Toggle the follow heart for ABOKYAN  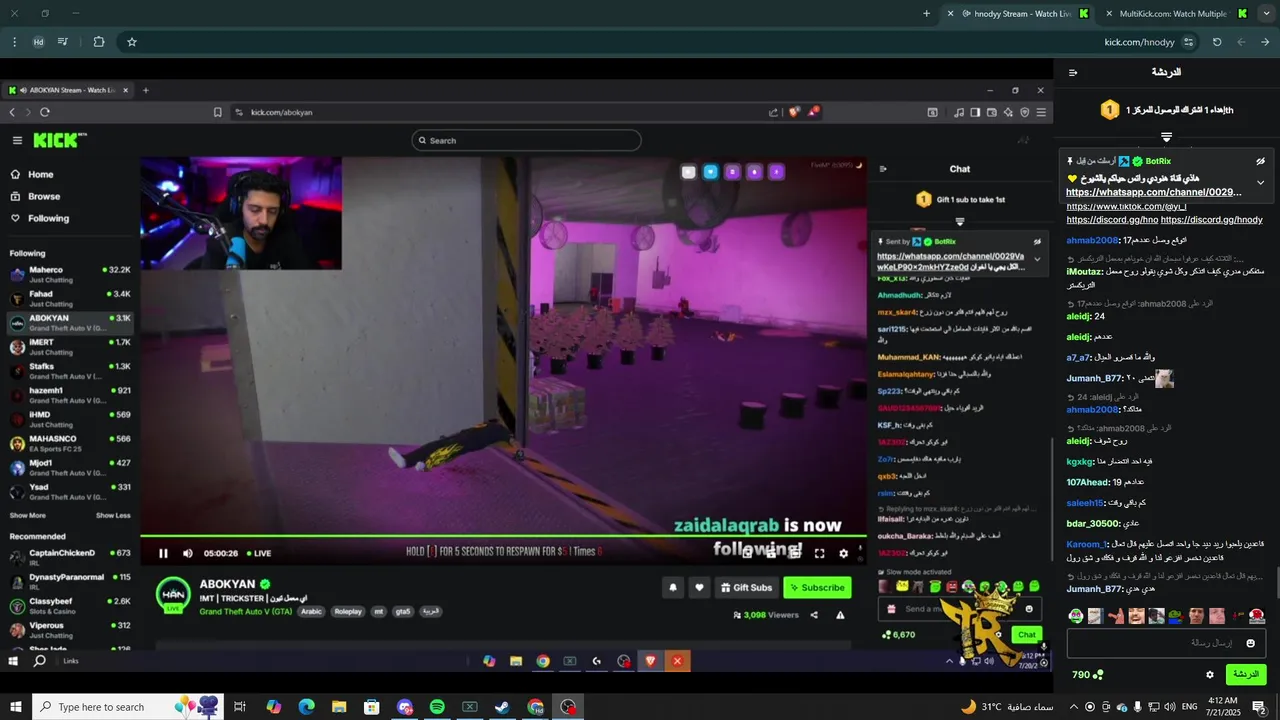coord(700,588)
